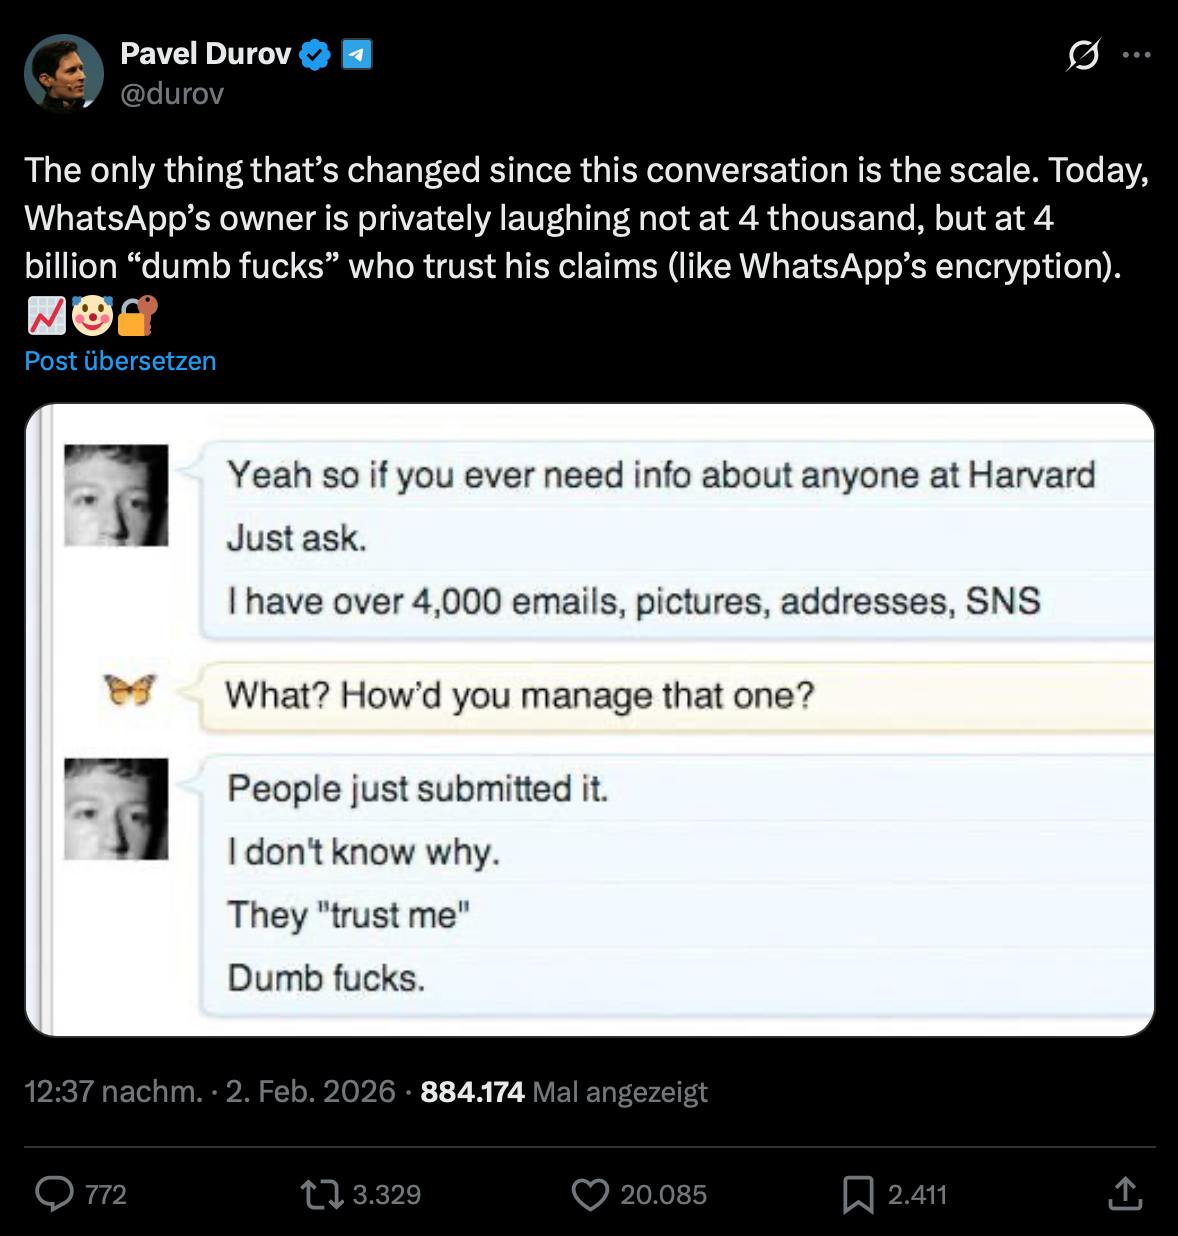Click the clown face emoji

point(92,314)
